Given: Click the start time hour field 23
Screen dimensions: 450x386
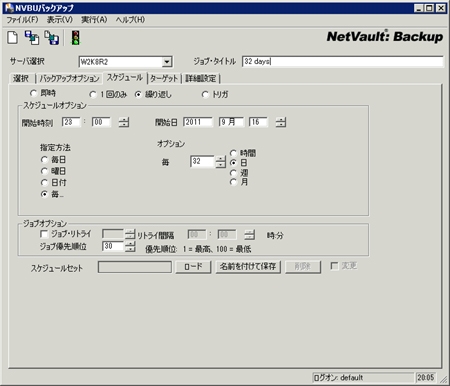Looking at the screenshot, I should click(x=71, y=122).
